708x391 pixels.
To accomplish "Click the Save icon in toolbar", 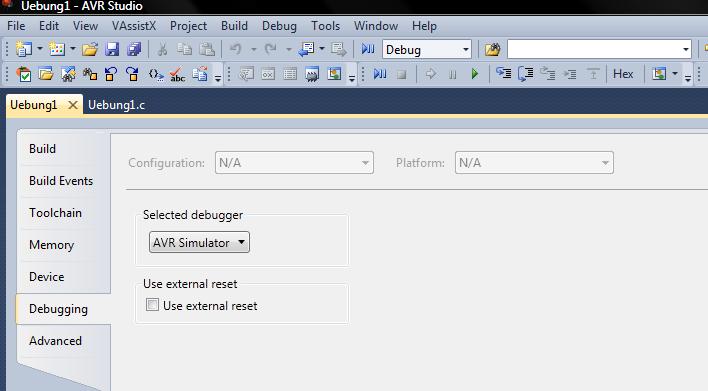I will coord(112,49).
